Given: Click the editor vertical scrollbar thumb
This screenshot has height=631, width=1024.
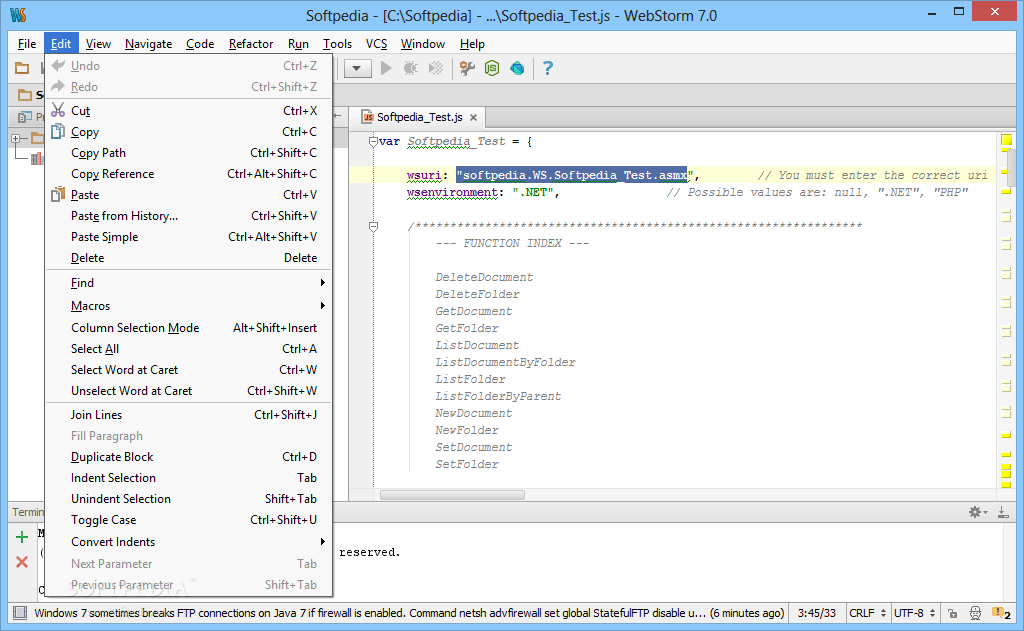Looking at the screenshot, I should click(x=1013, y=168).
